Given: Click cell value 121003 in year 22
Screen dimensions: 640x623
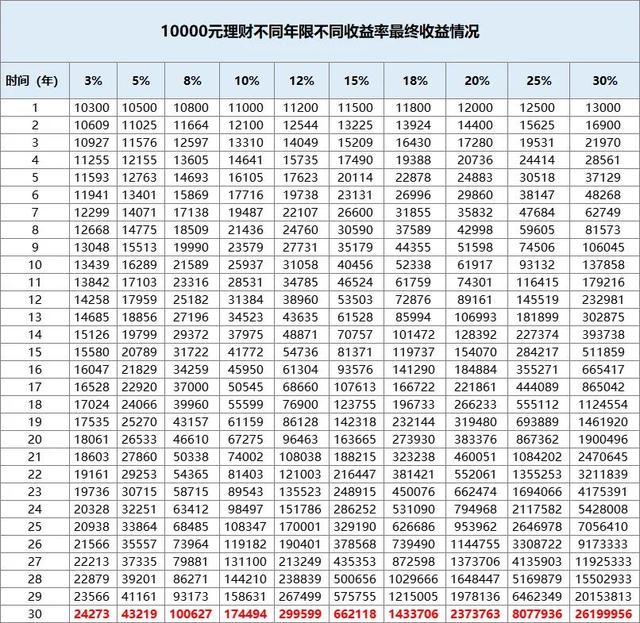Looking at the screenshot, I should click(x=300, y=474).
